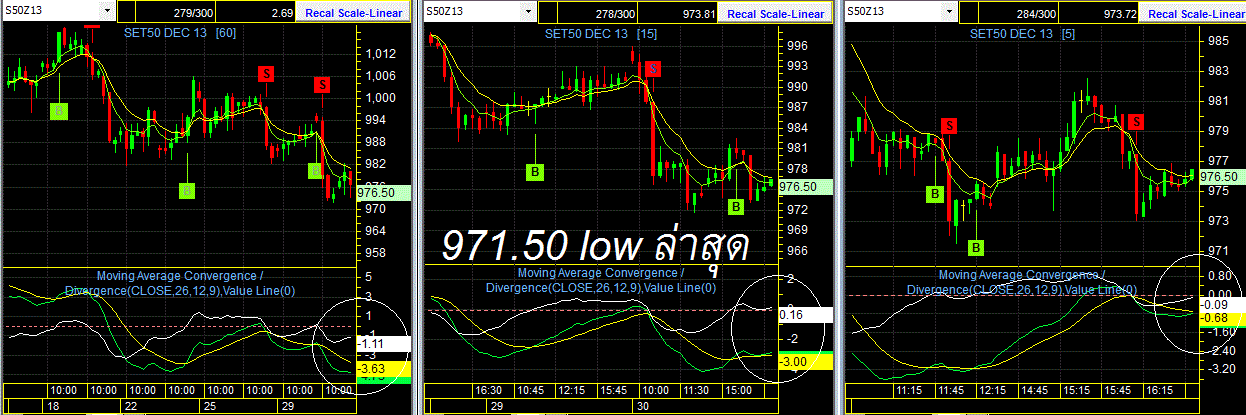Click the SET50 DEC 13 [15] chart title
This screenshot has height=415, width=1246.
click(x=601, y=33)
